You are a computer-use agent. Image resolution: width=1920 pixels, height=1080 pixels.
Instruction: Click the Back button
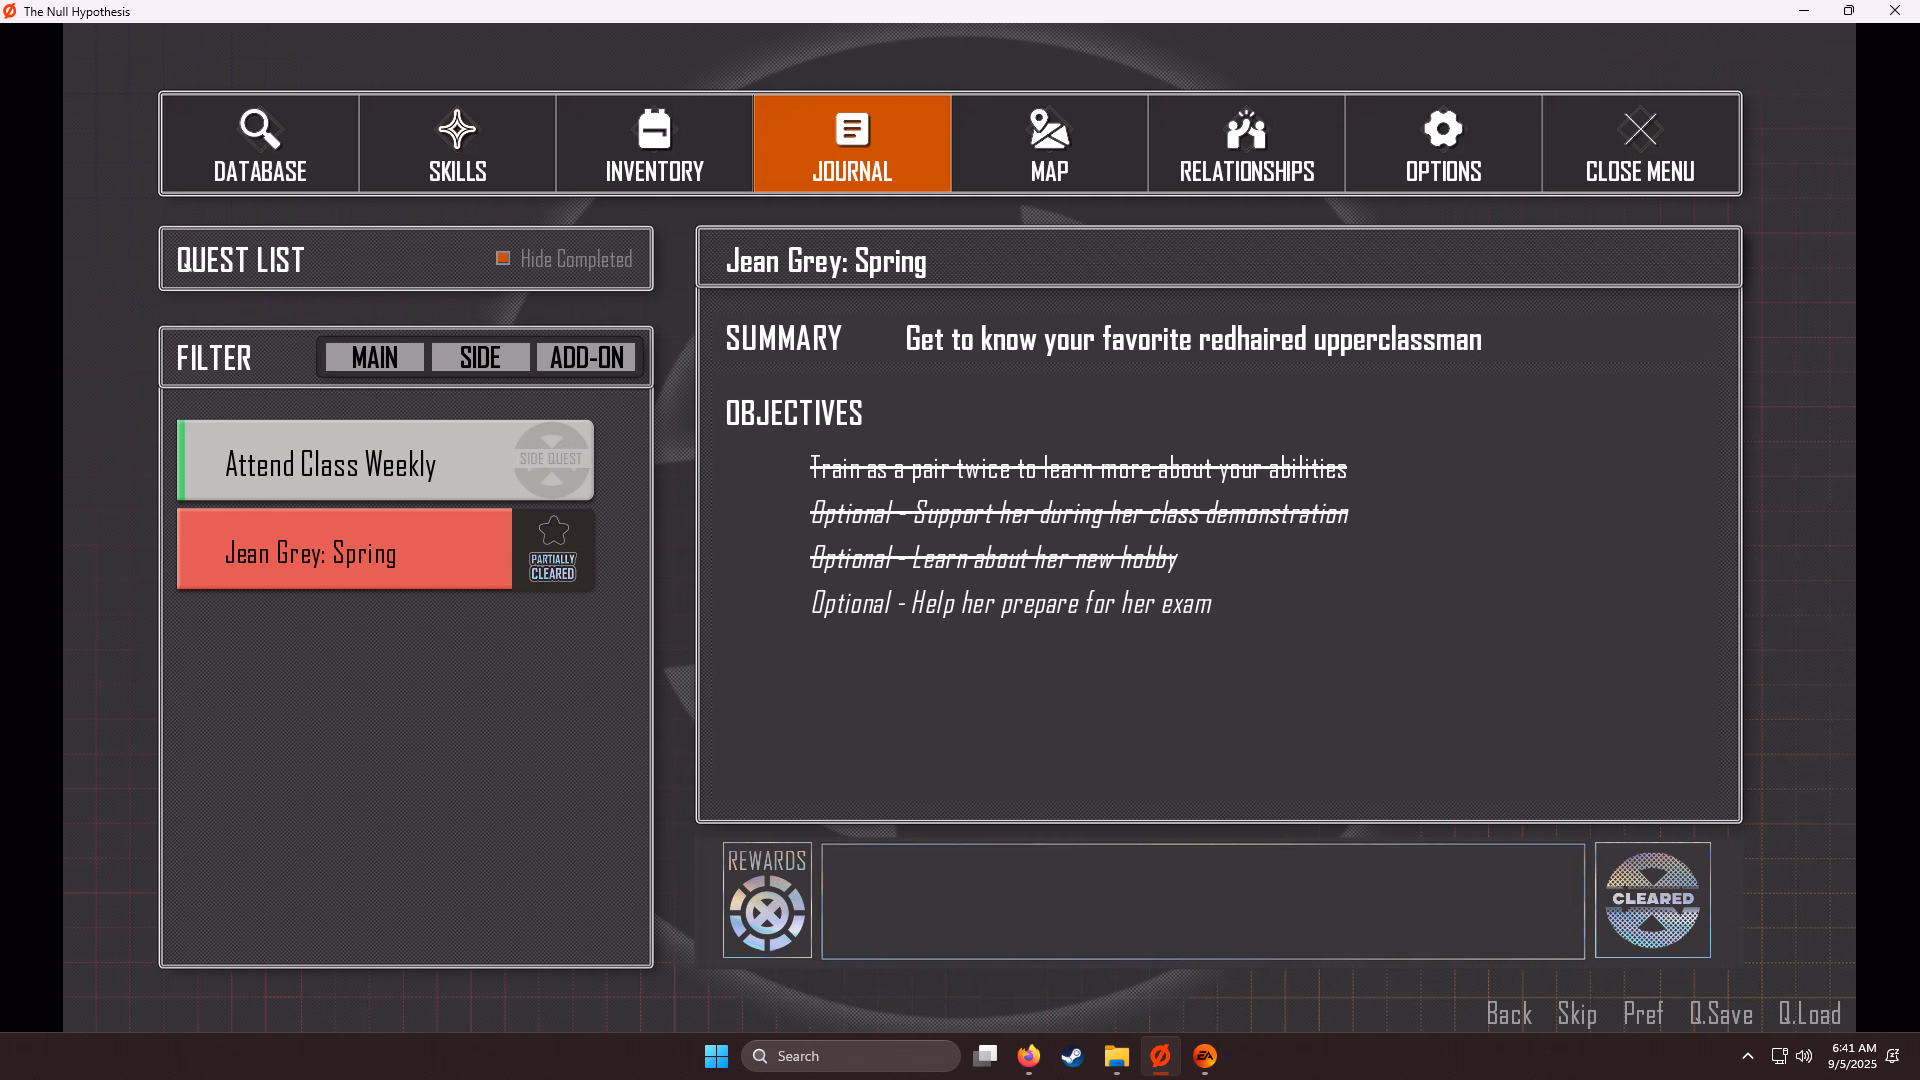(x=1508, y=1014)
